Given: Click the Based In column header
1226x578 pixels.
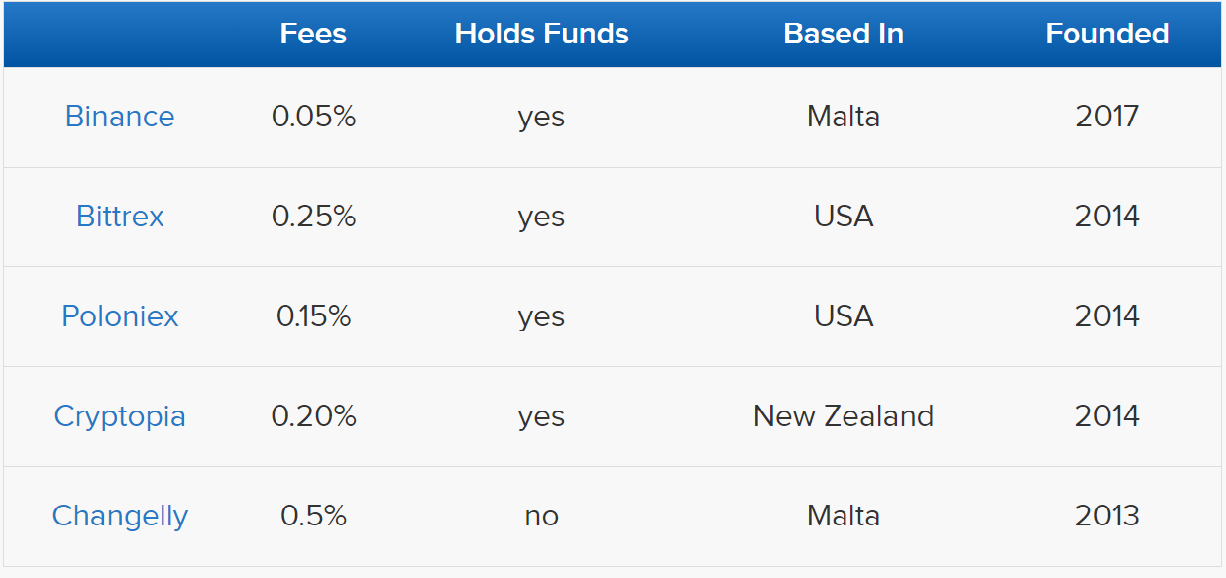Looking at the screenshot, I should tap(843, 34).
